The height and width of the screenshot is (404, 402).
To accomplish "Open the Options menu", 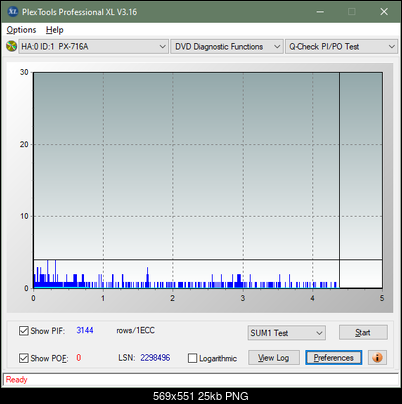I will 21,30.
